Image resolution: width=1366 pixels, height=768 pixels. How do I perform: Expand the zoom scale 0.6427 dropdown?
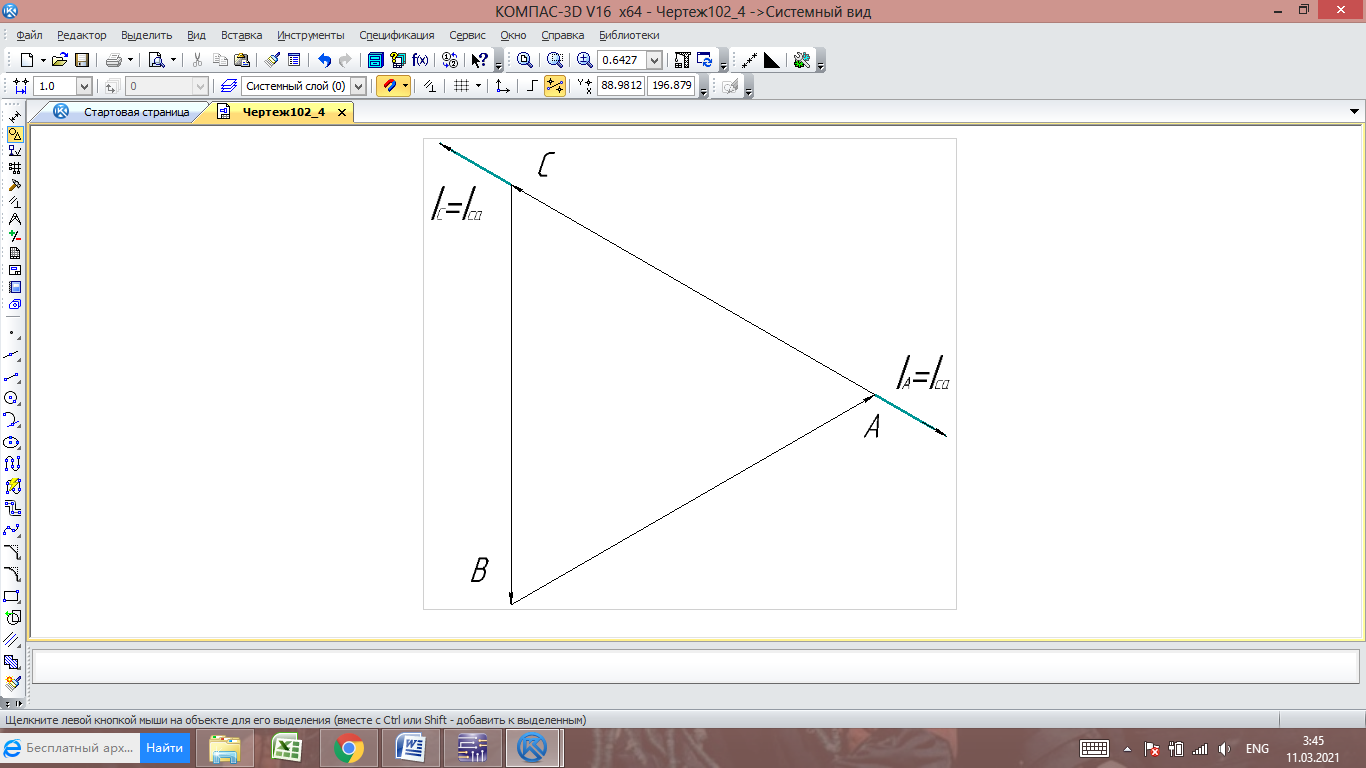coord(654,60)
